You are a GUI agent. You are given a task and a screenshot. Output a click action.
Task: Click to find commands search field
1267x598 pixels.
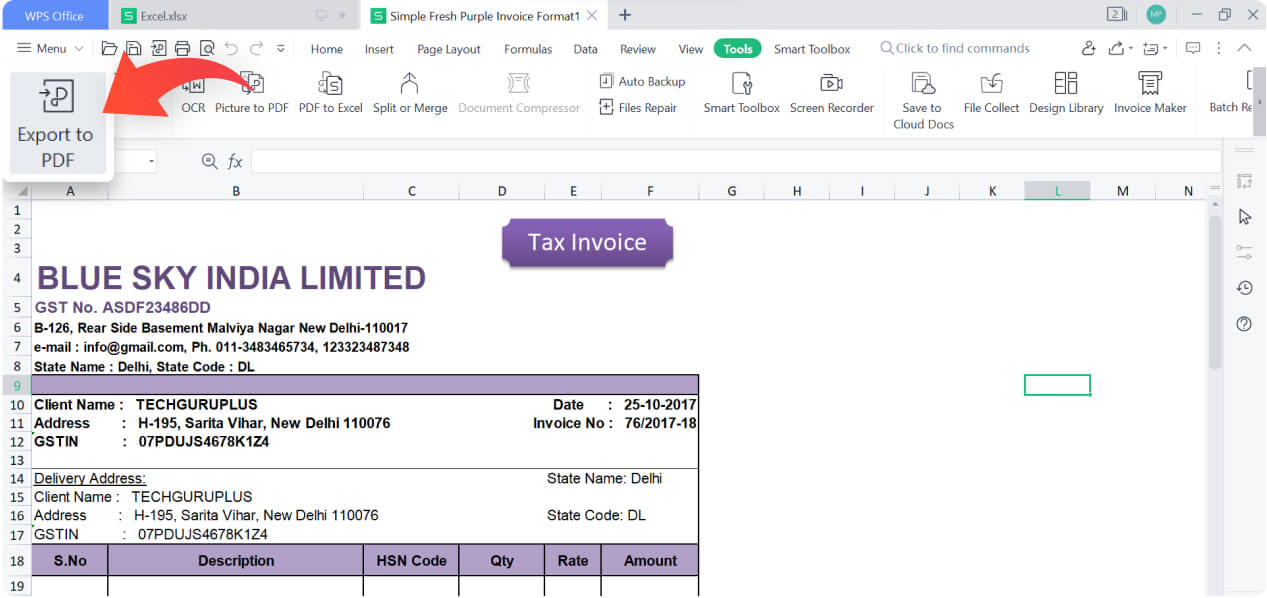960,48
